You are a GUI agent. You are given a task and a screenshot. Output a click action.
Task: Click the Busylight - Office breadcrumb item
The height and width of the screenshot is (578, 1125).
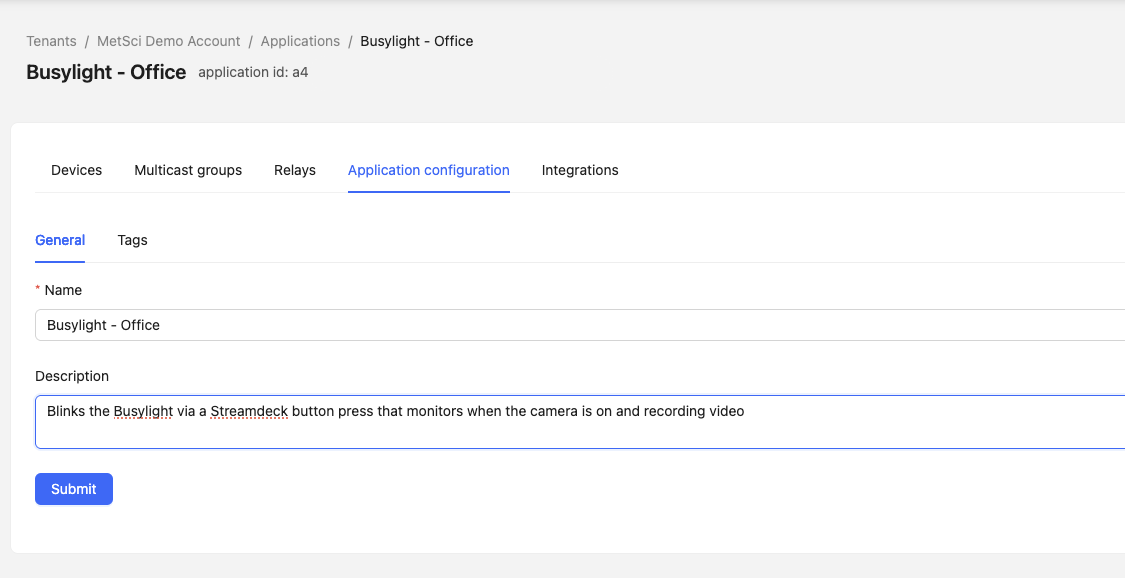416,41
